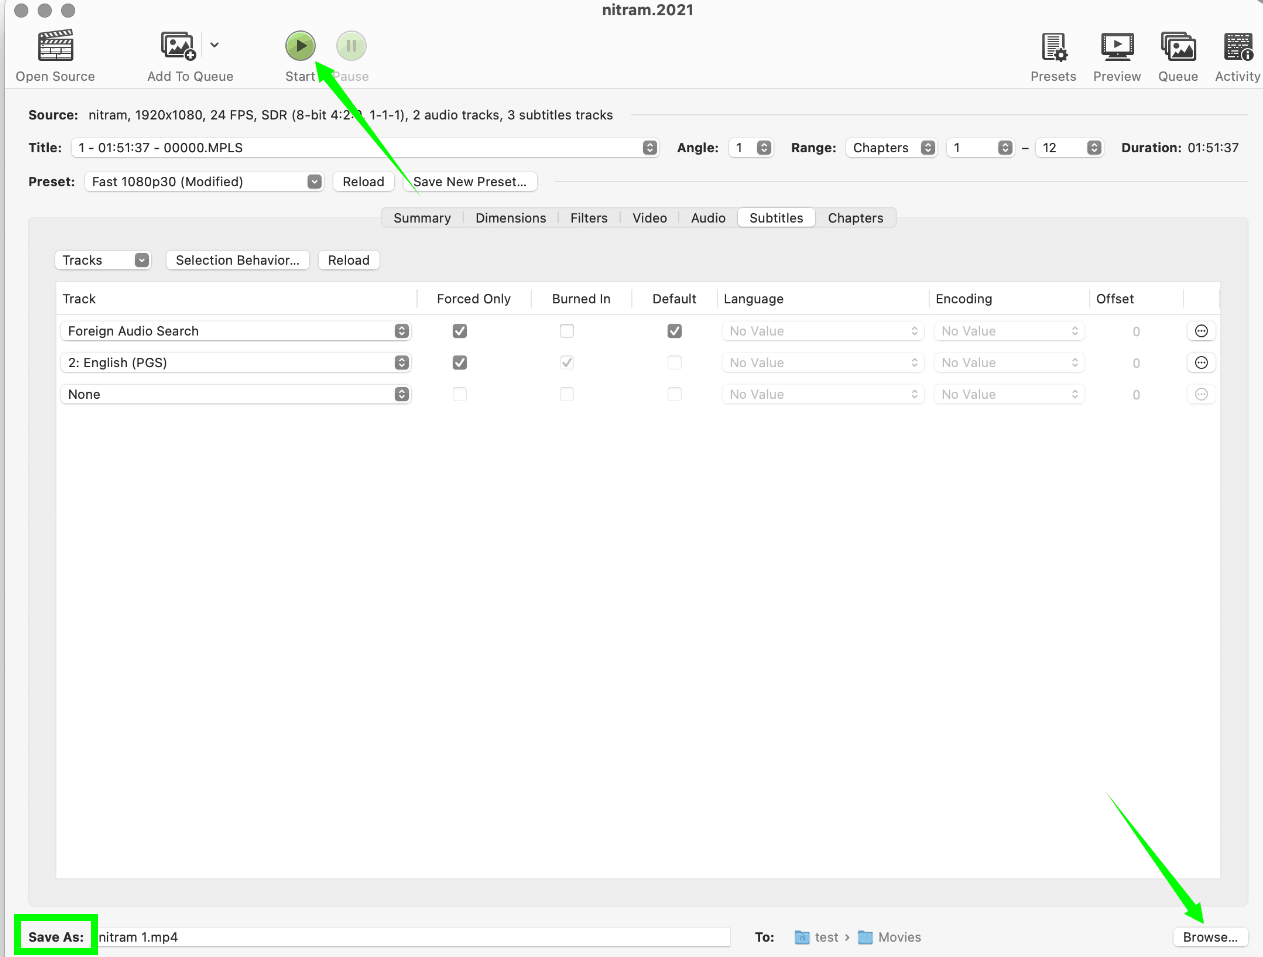Screen dimensions: 1263x957
Task: Open the Activity log icon
Action: (x=1237, y=47)
